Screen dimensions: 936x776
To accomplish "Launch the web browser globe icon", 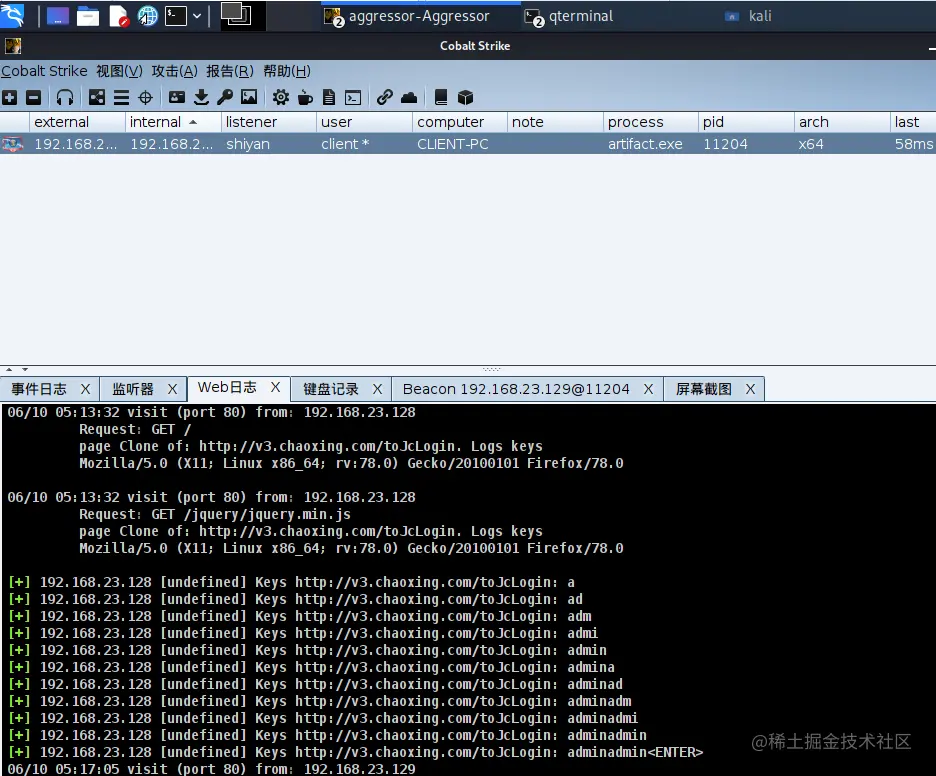I will (x=147, y=16).
